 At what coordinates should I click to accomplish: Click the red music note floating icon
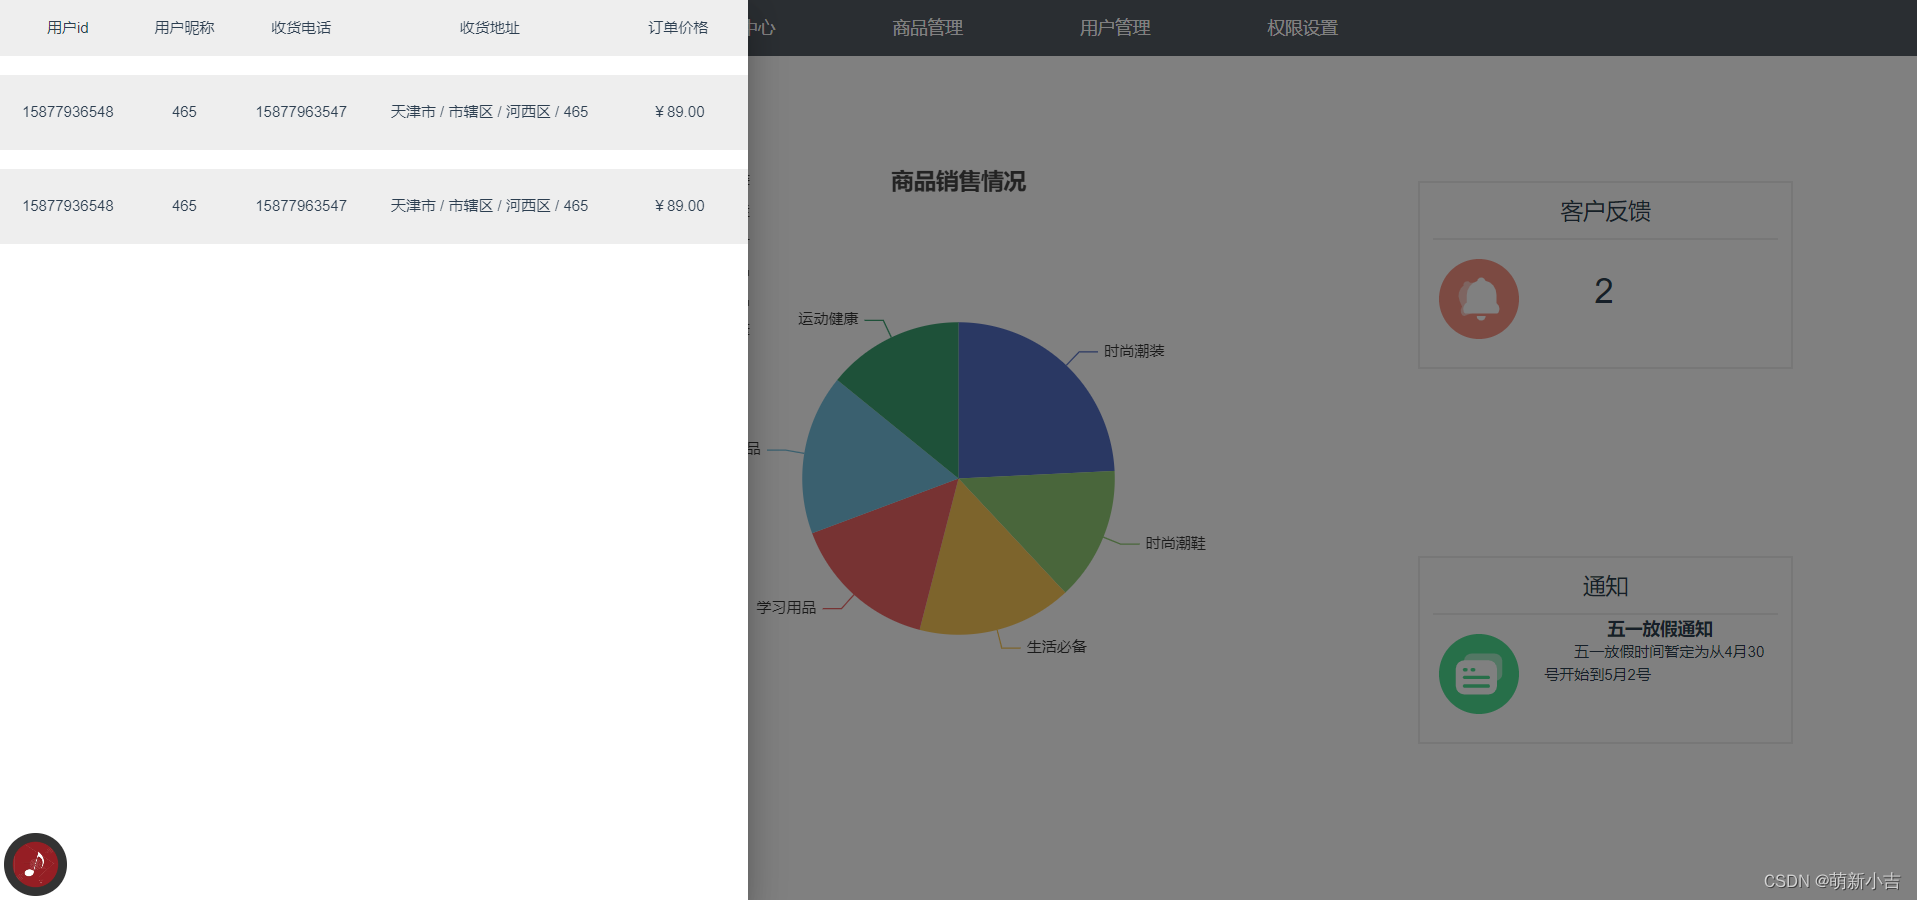pyautogui.click(x=35, y=864)
